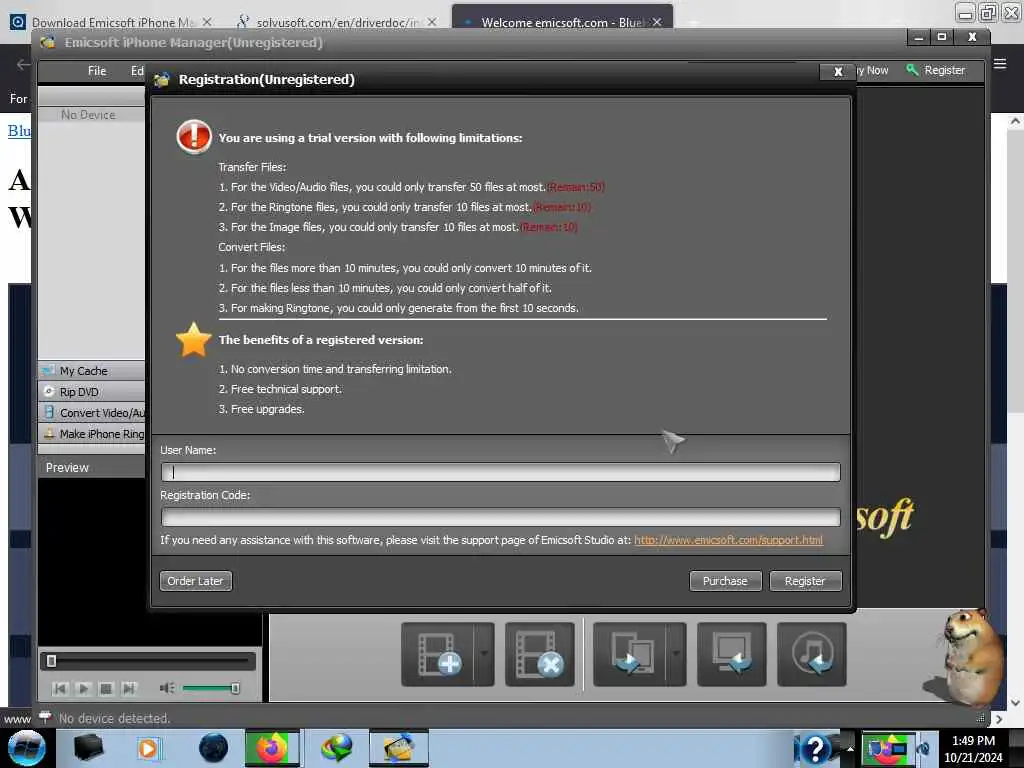Click the No Device entry

[89, 115]
